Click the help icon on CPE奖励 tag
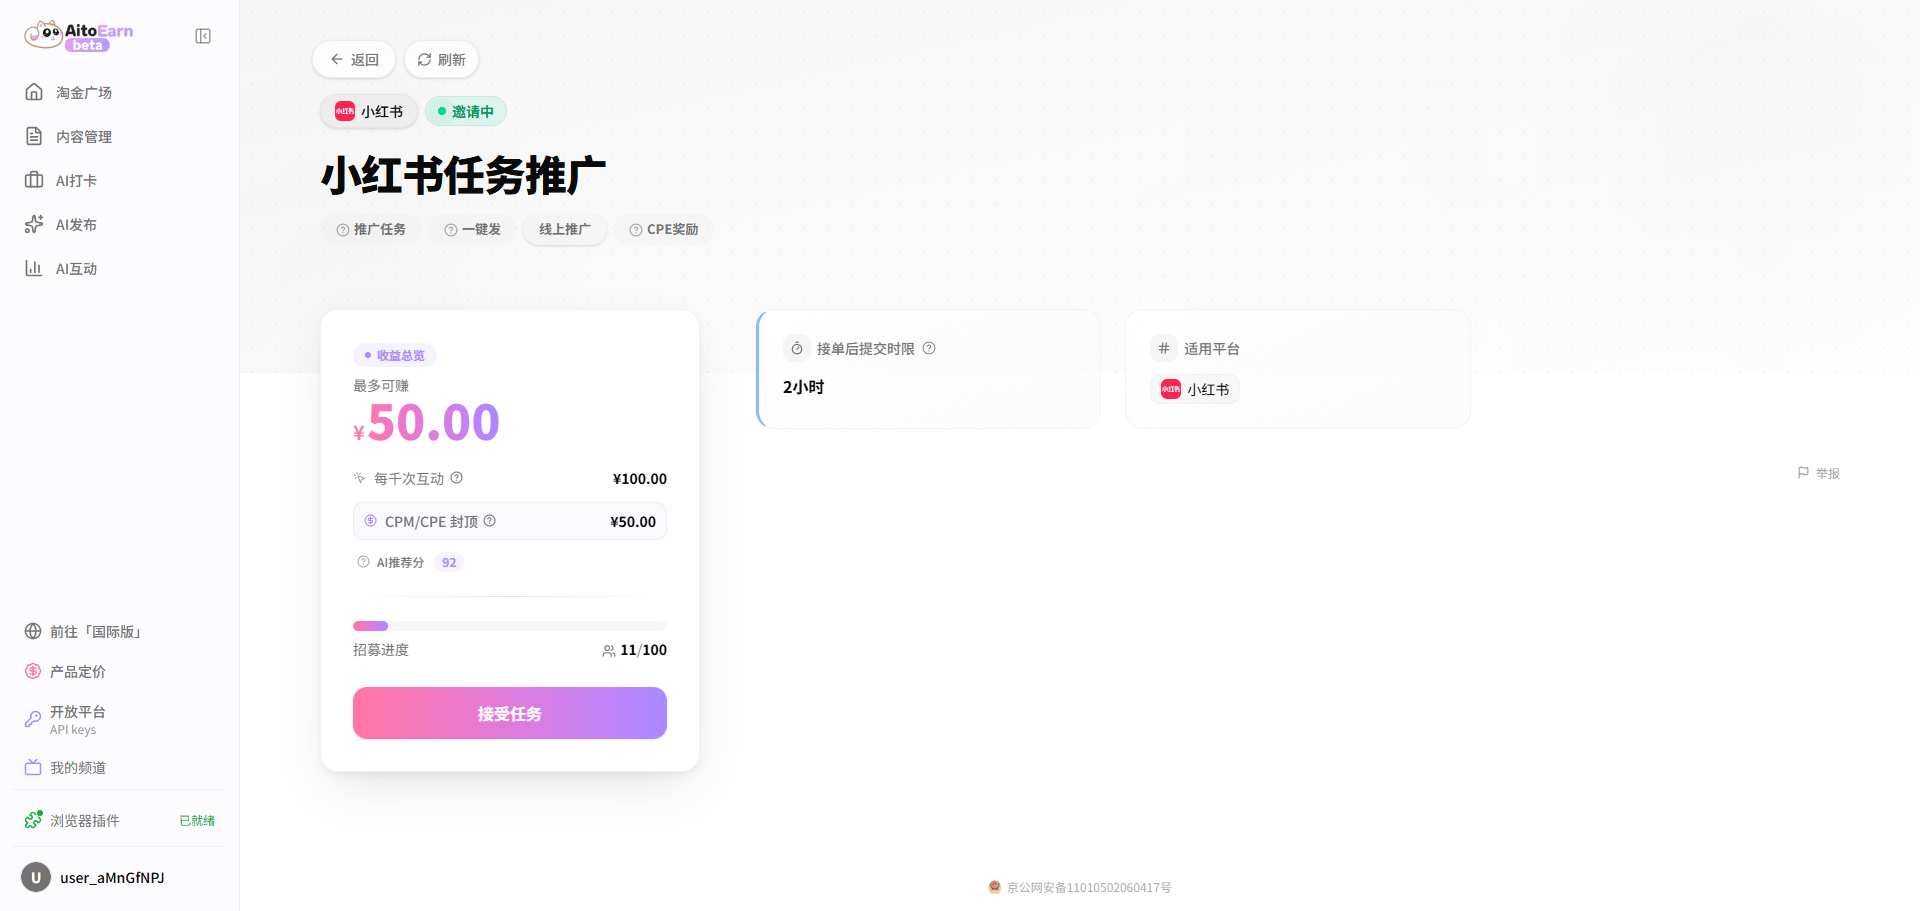 pos(636,230)
